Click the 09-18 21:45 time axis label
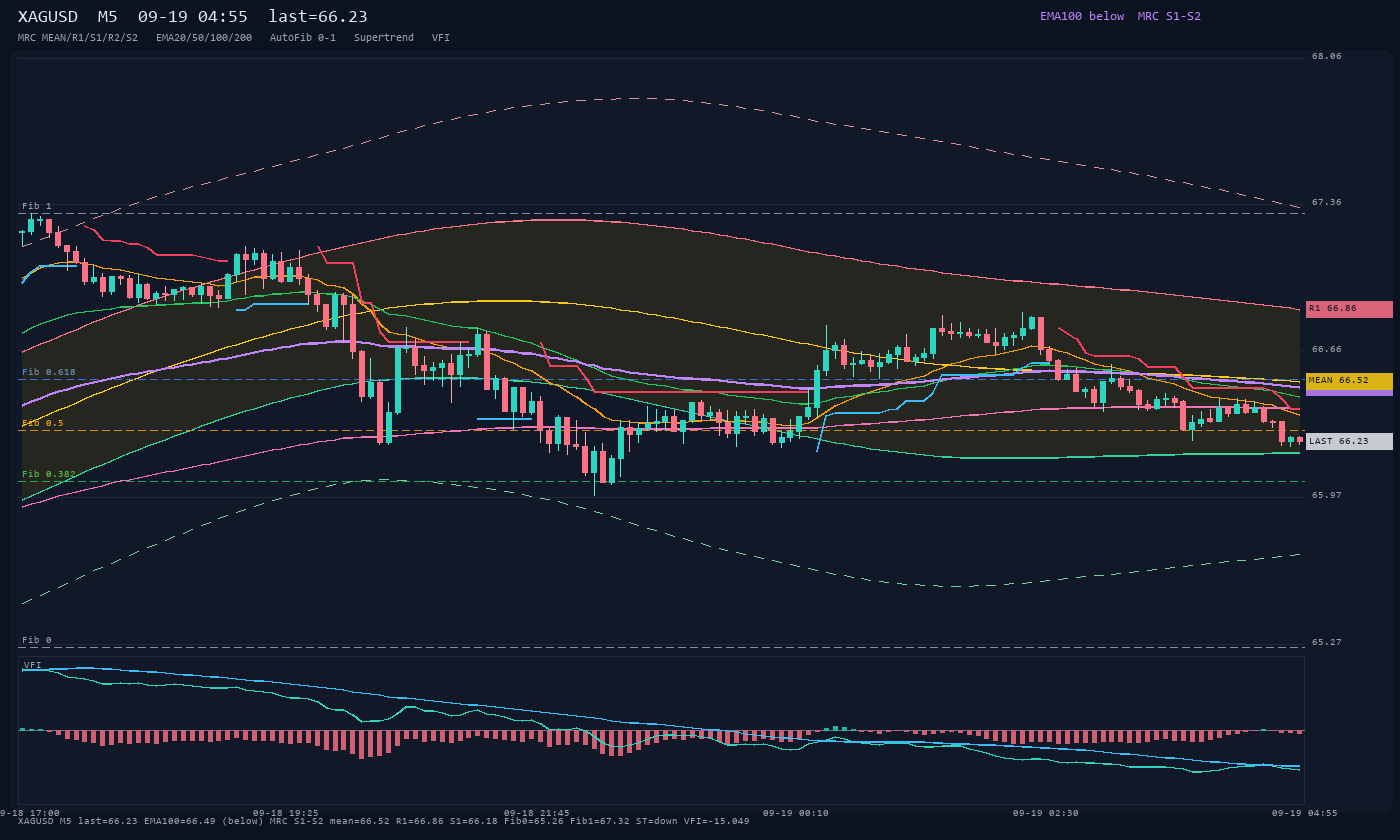This screenshot has width=1400, height=840. coord(536,813)
